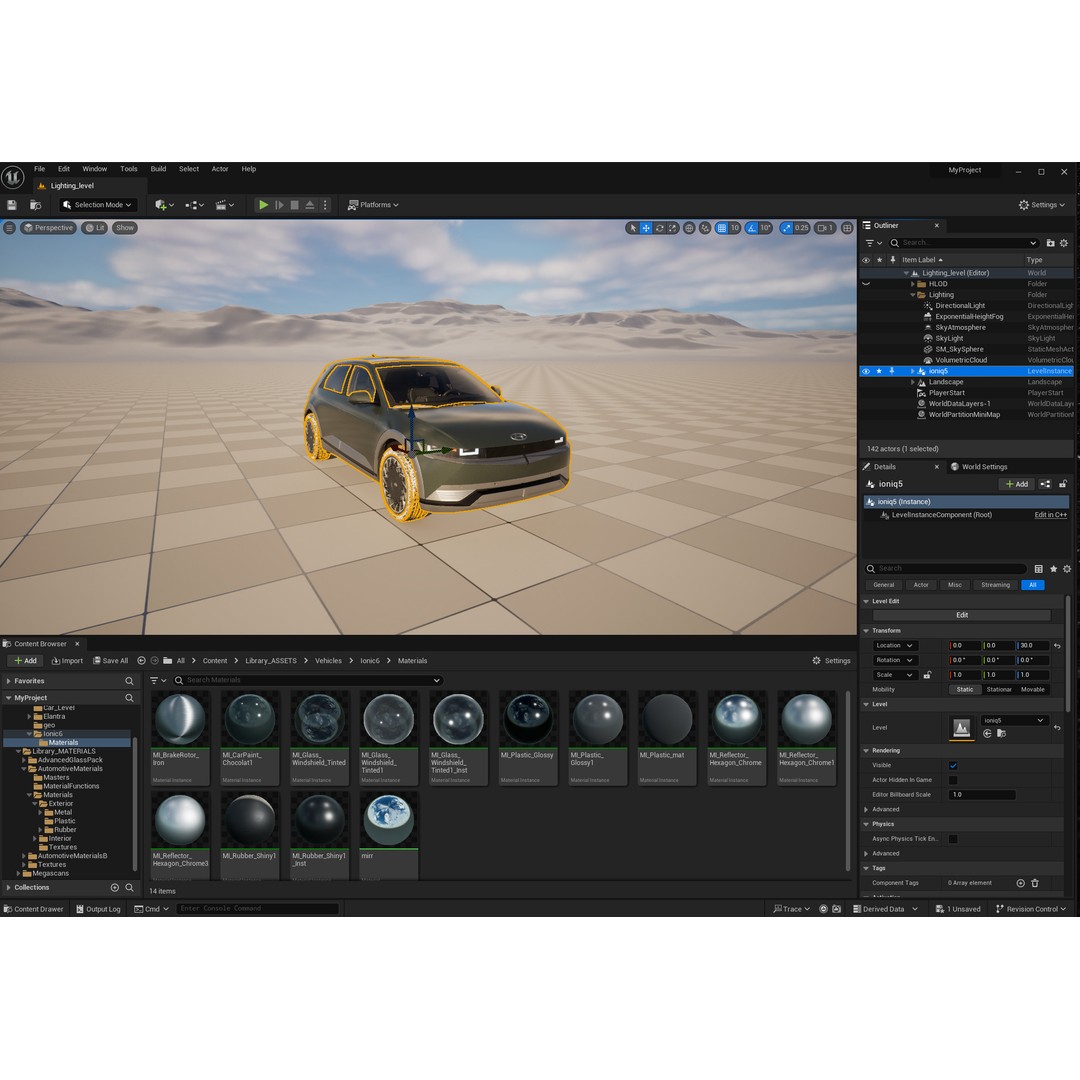Screen dimensions: 1080x1080
Task: Toggle the Scale lock icon
Action: (x=927, y=676)
